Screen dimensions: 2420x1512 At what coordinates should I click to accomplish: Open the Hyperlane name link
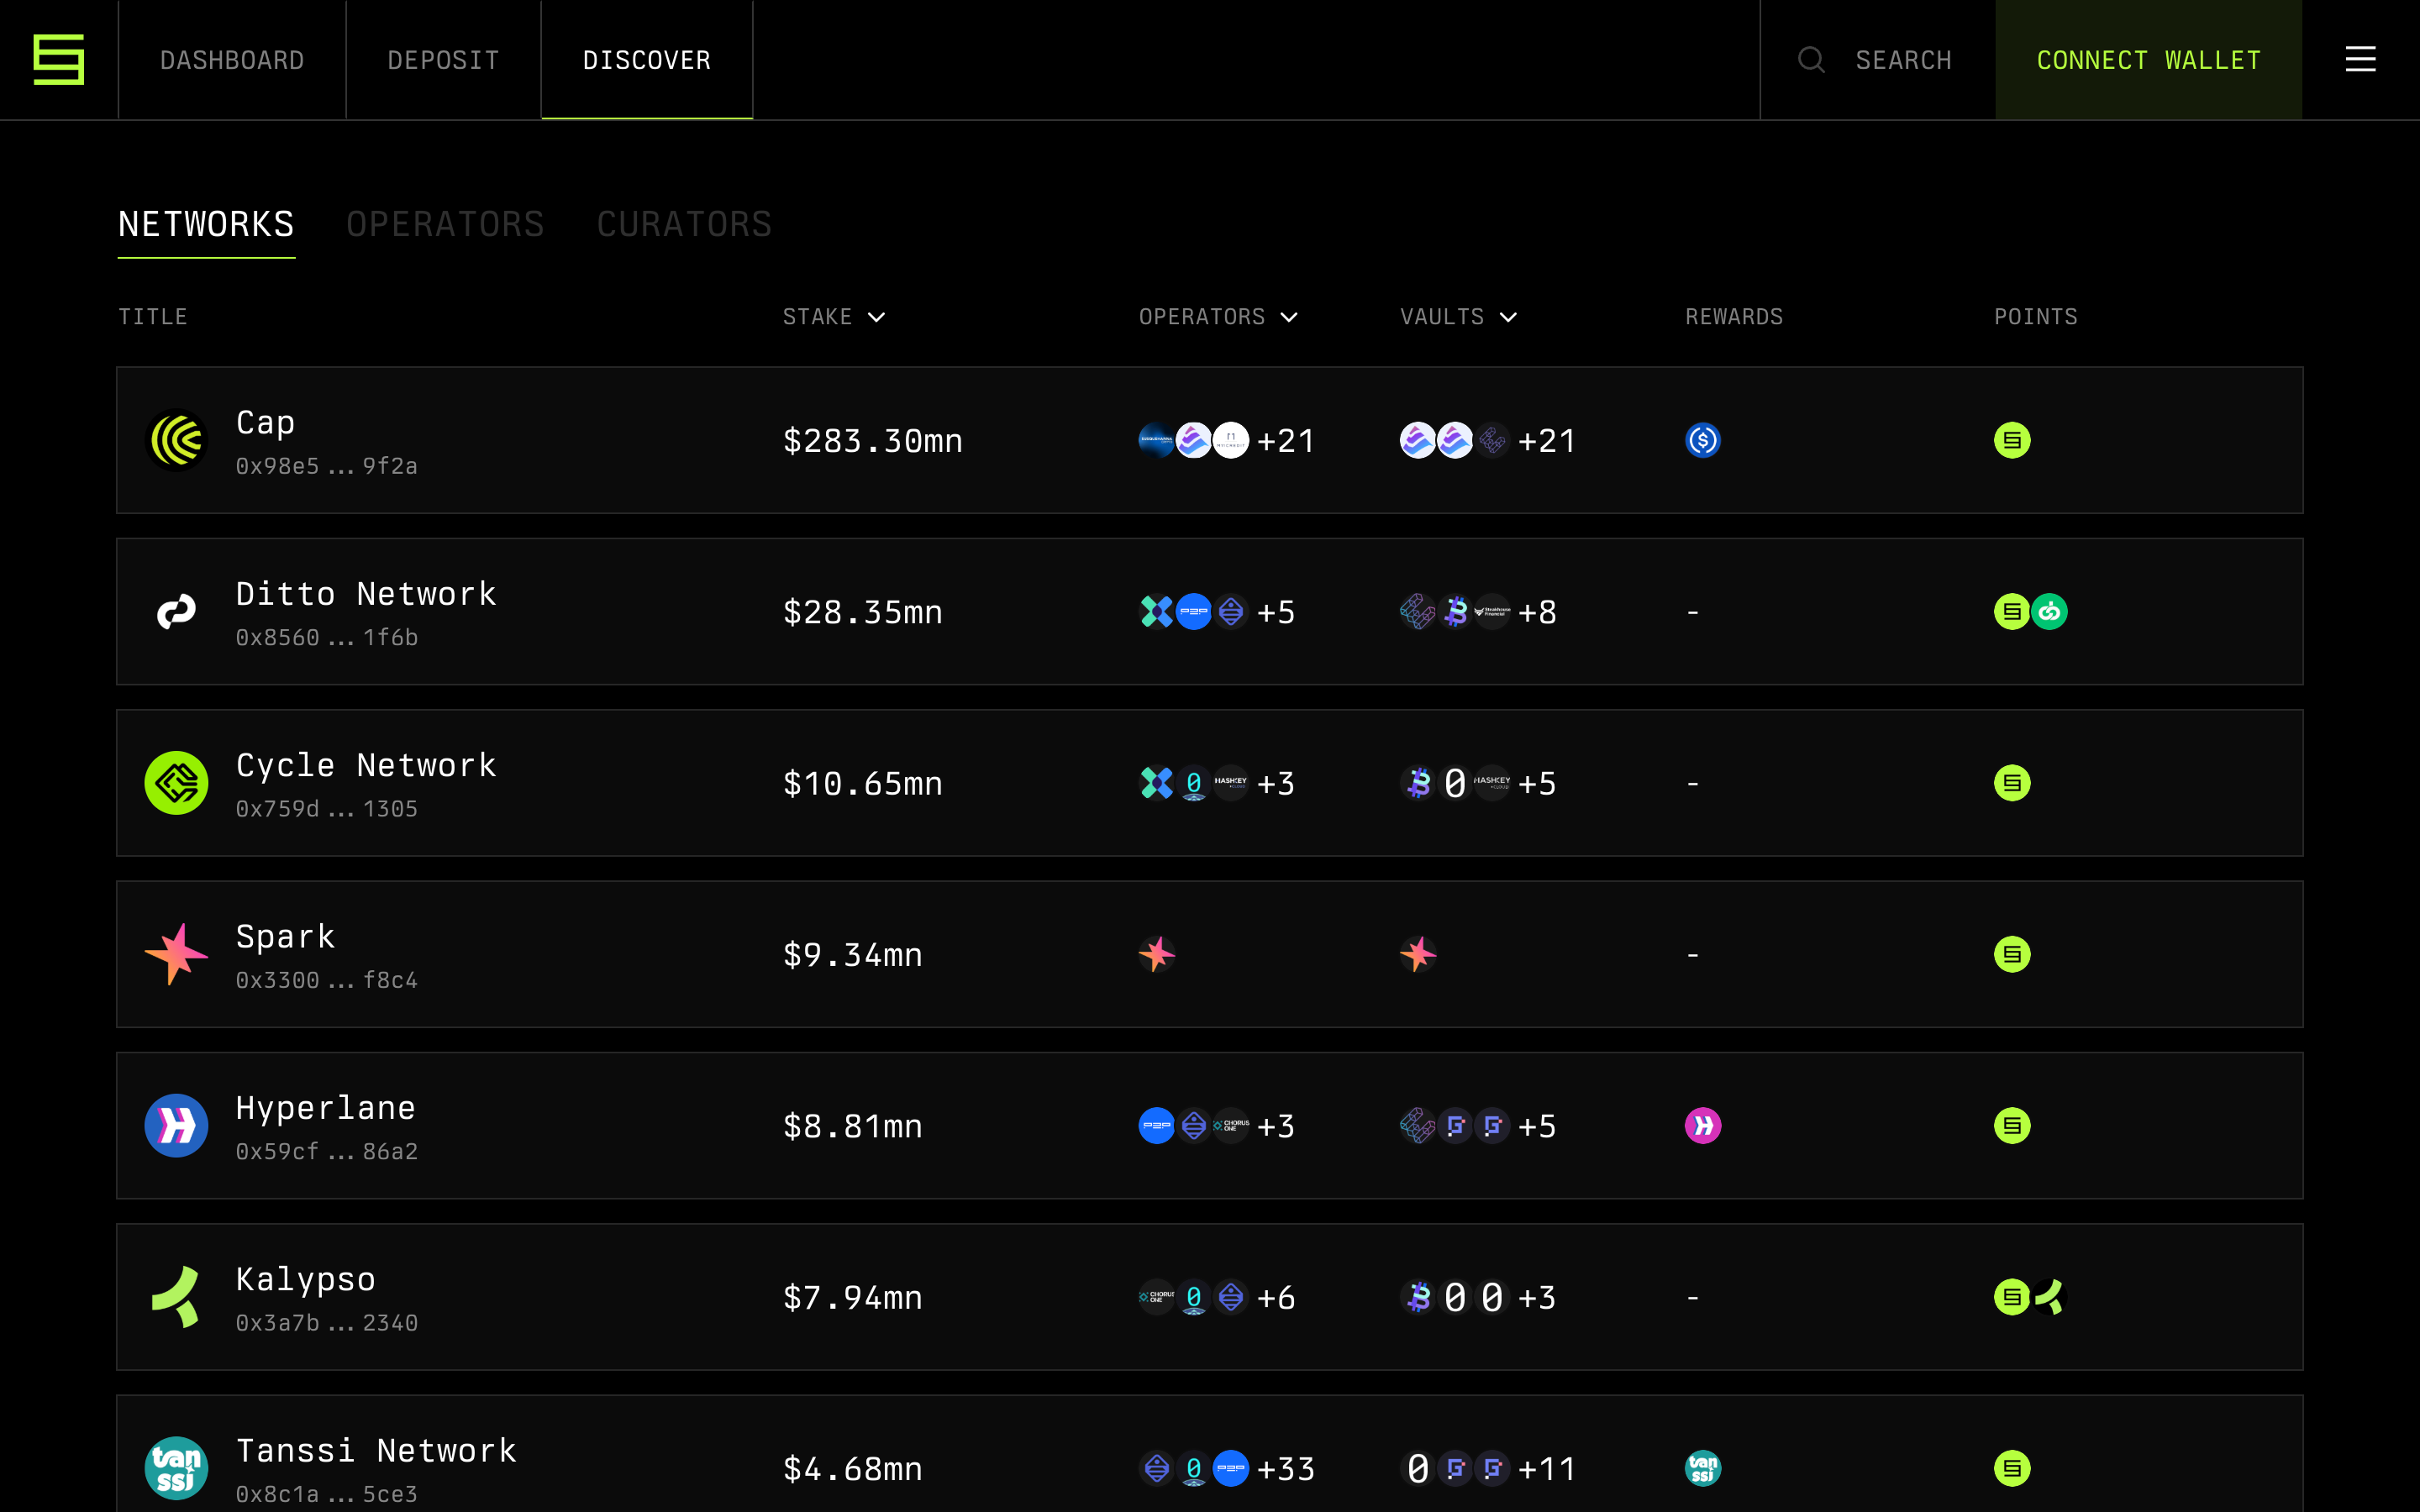(x=325, y=1108)
